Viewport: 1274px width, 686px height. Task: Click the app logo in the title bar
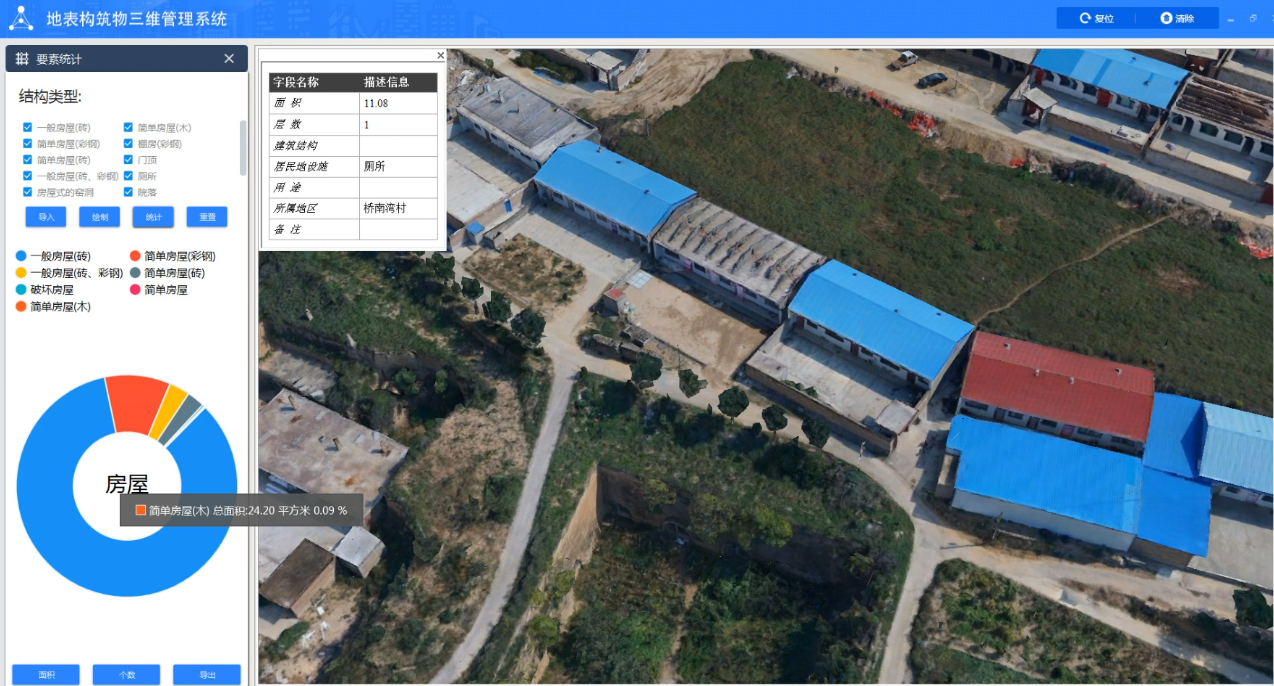21,18
